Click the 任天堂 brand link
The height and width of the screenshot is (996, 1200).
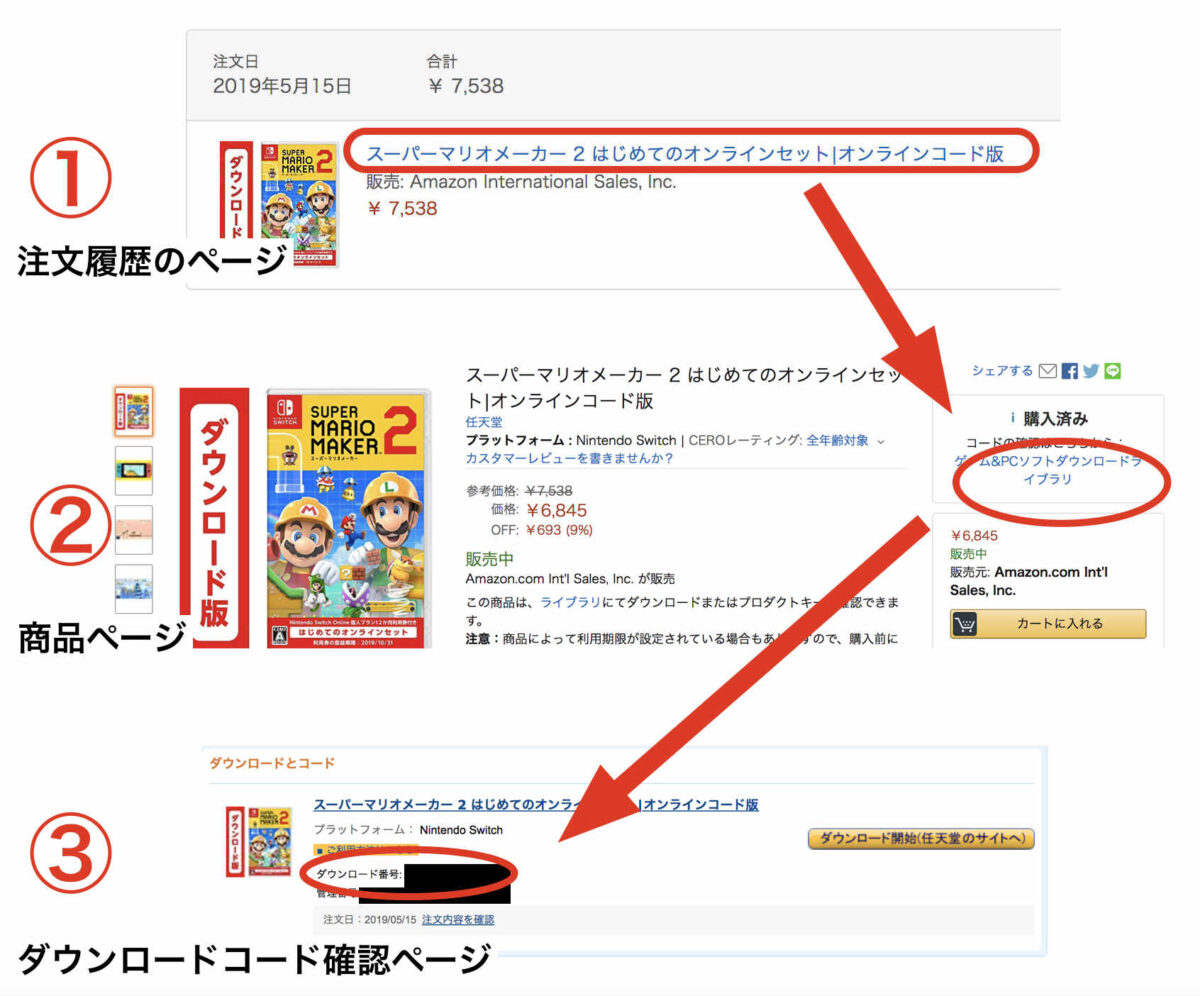tap(483, 422)
